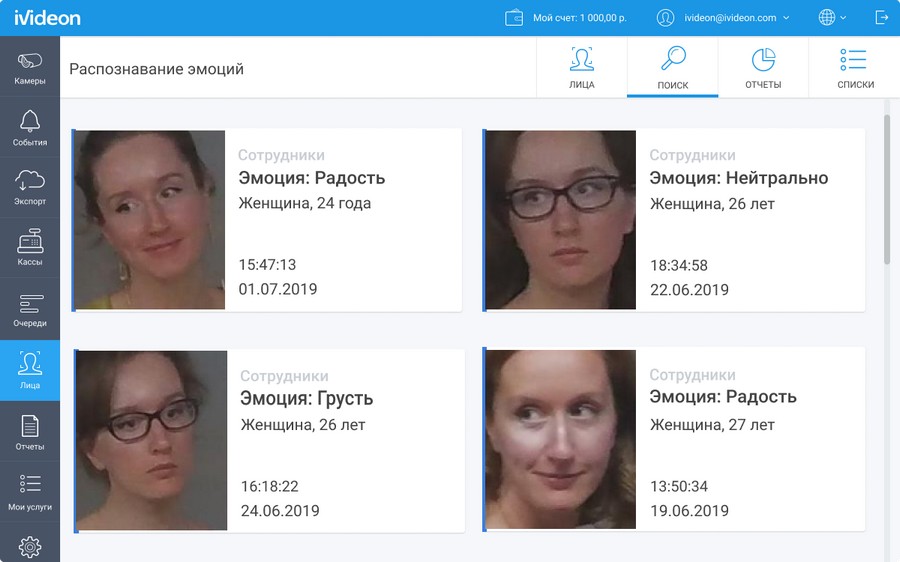
Task: Click the vertical scrollbar on the right
Action: click(886, 190)
